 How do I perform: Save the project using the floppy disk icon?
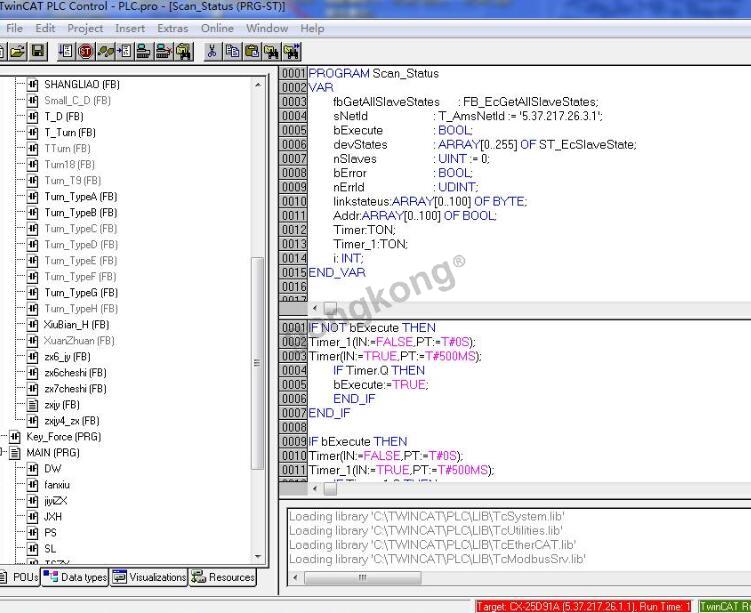click(x=38, y=51)
